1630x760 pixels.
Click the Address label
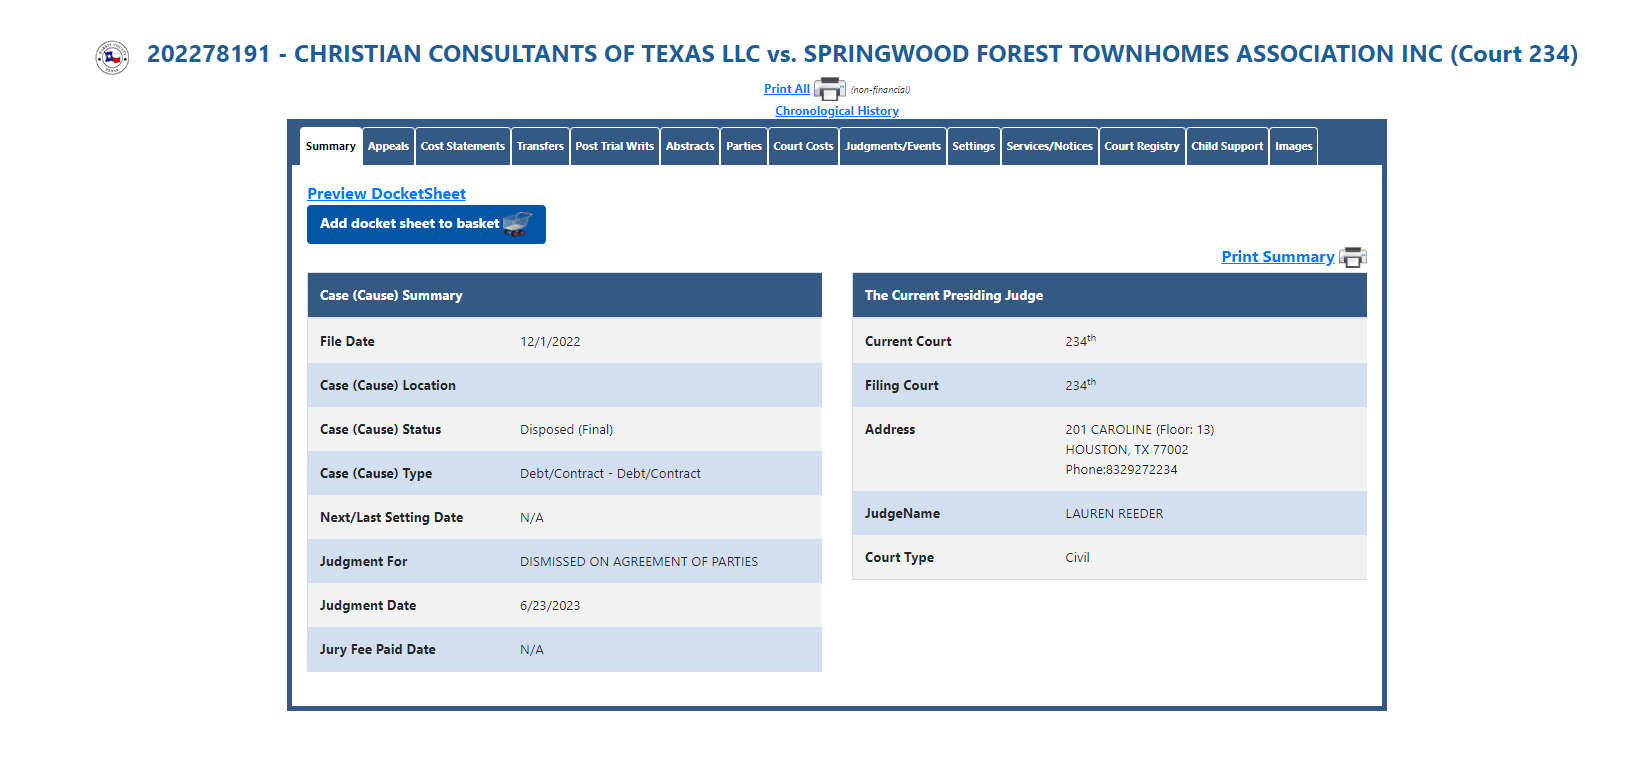click(890, 430)
